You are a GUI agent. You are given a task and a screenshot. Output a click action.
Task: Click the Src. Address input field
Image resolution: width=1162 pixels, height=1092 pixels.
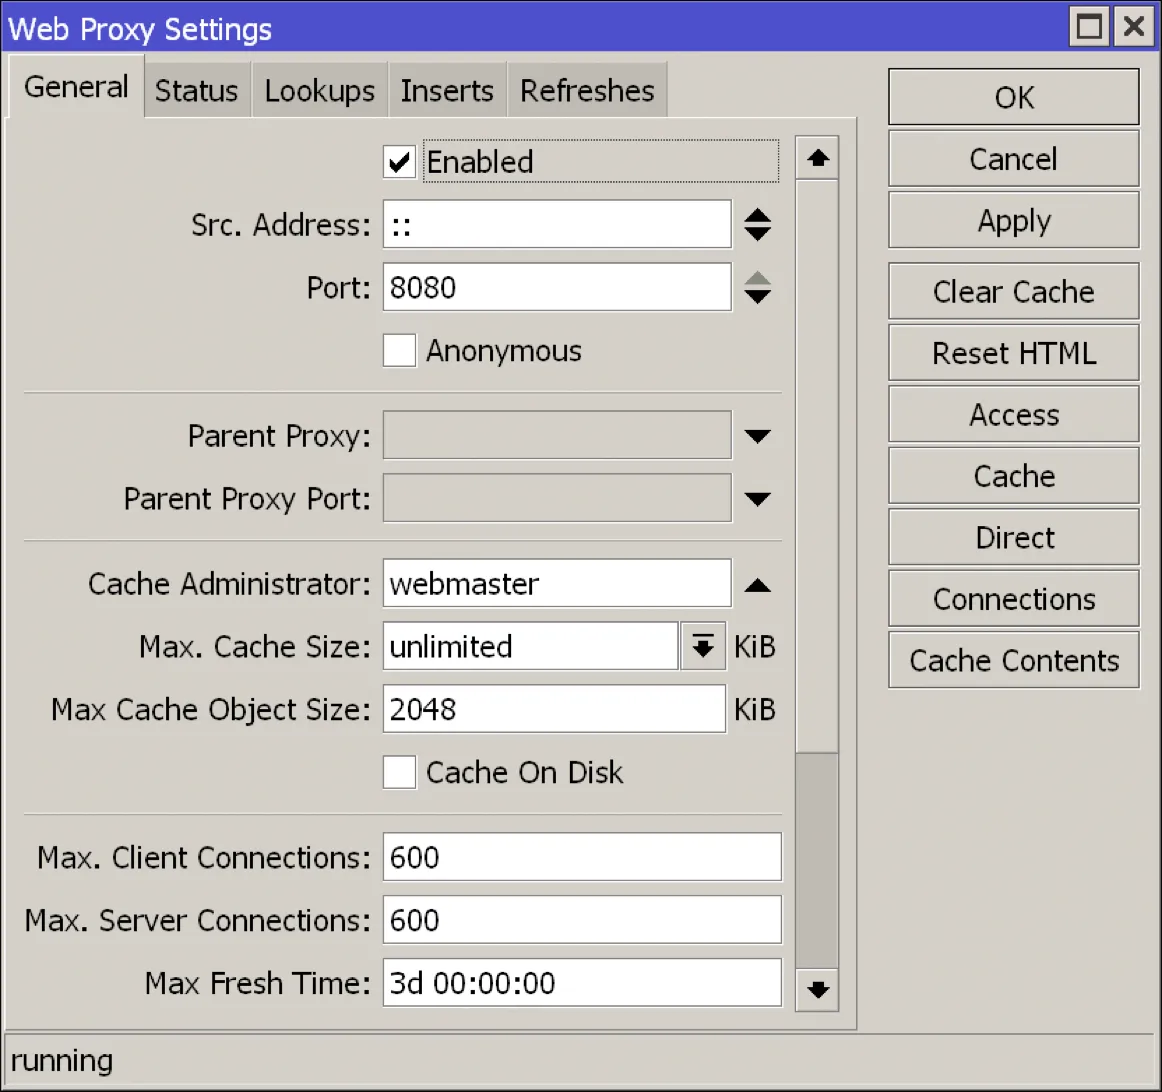557,224
